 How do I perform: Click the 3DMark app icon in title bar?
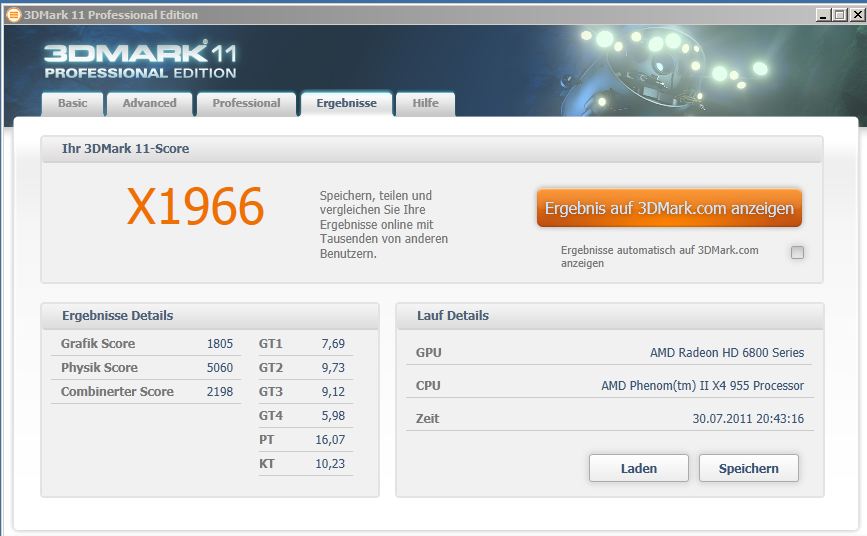[13, 14]
